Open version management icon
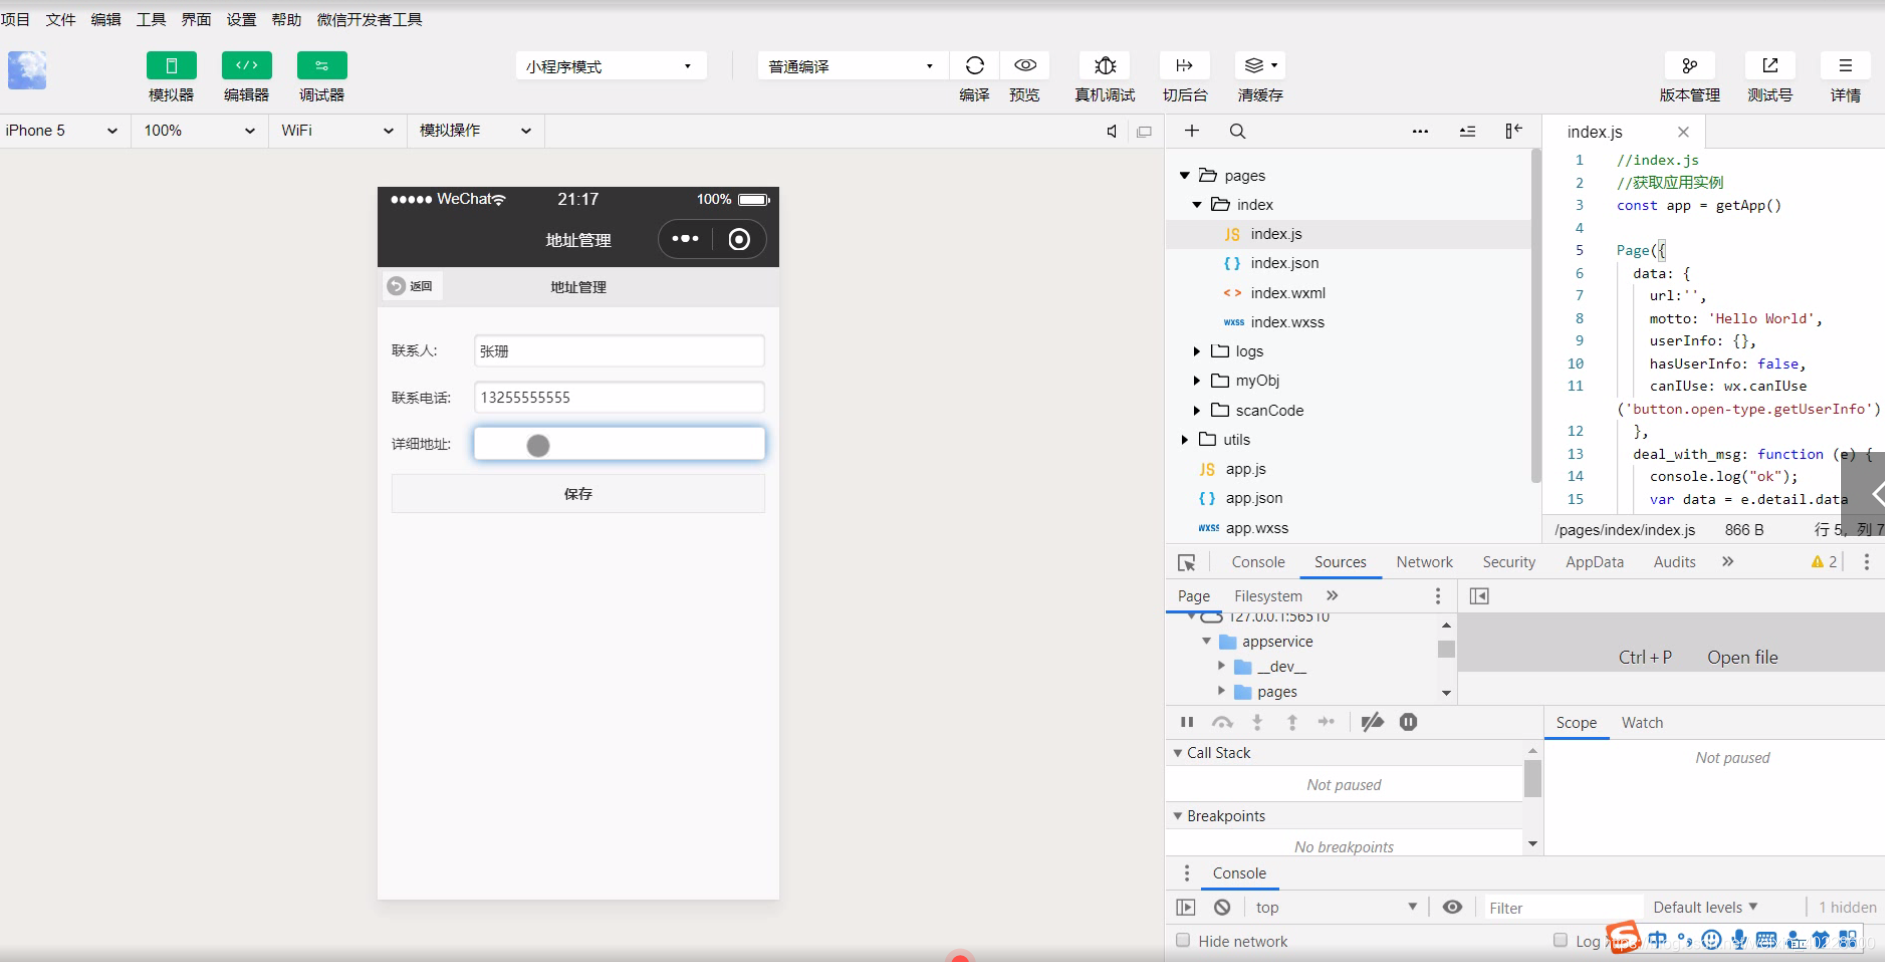Screen dimensions: 1885x962 1690,66
